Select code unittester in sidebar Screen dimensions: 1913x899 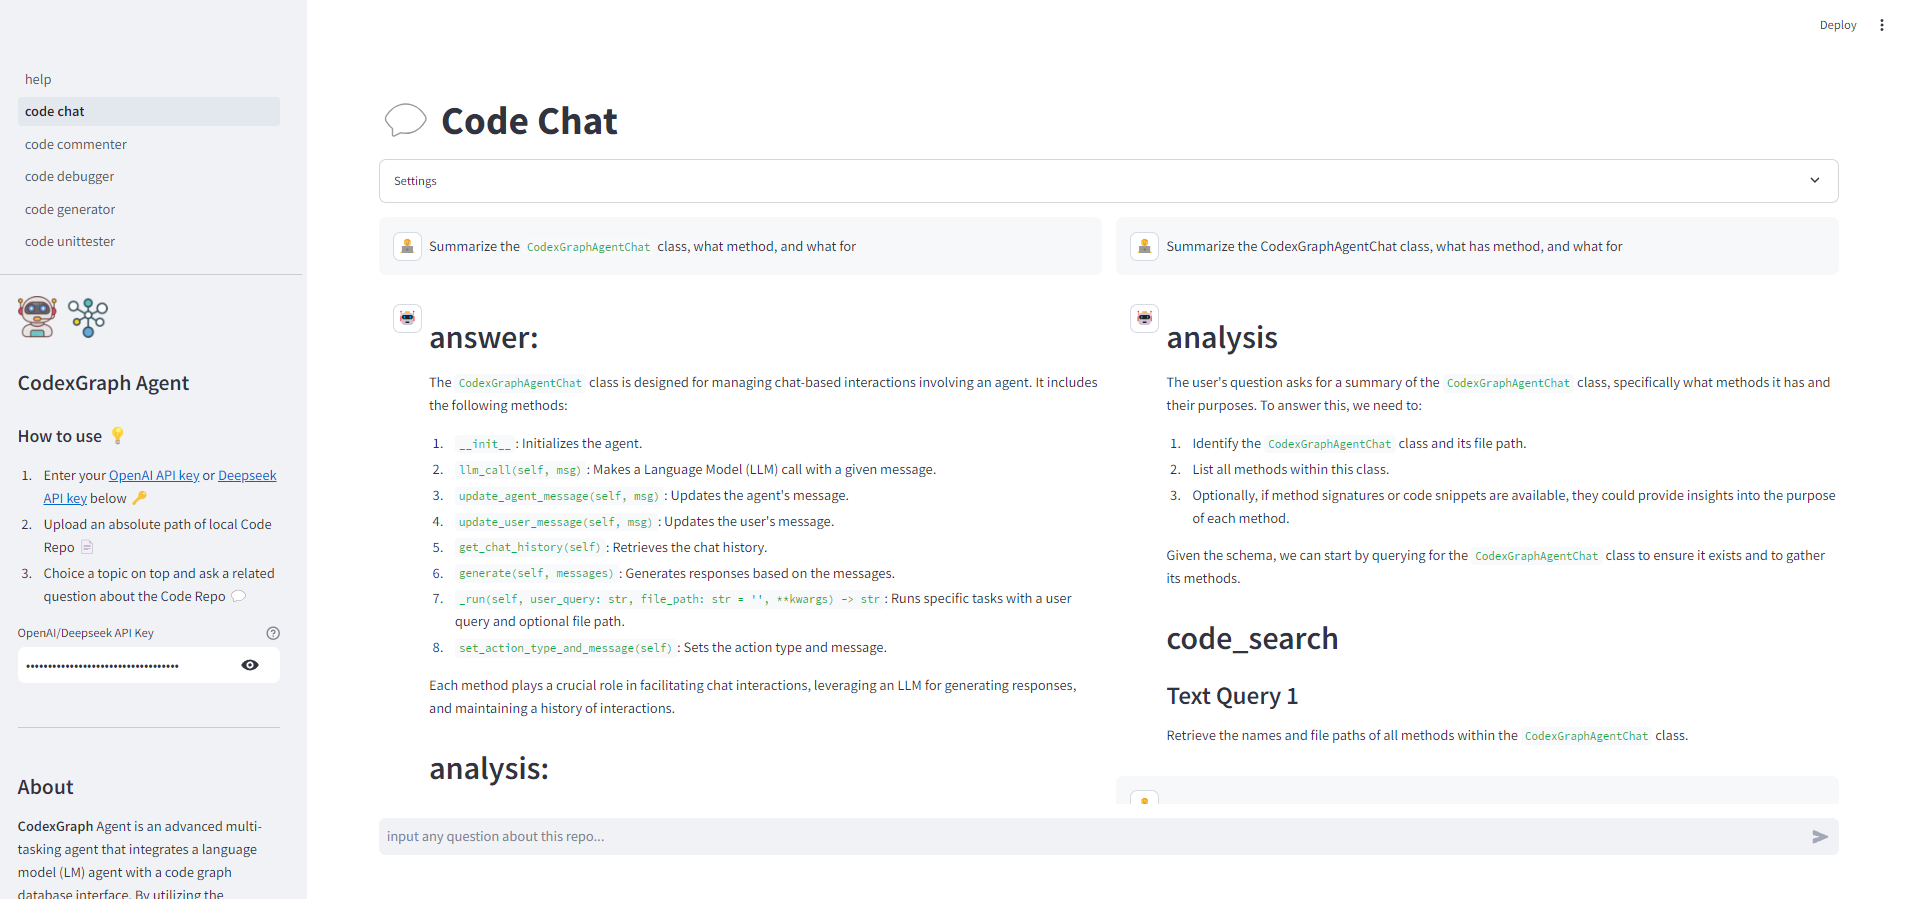(x=70, y=242)
